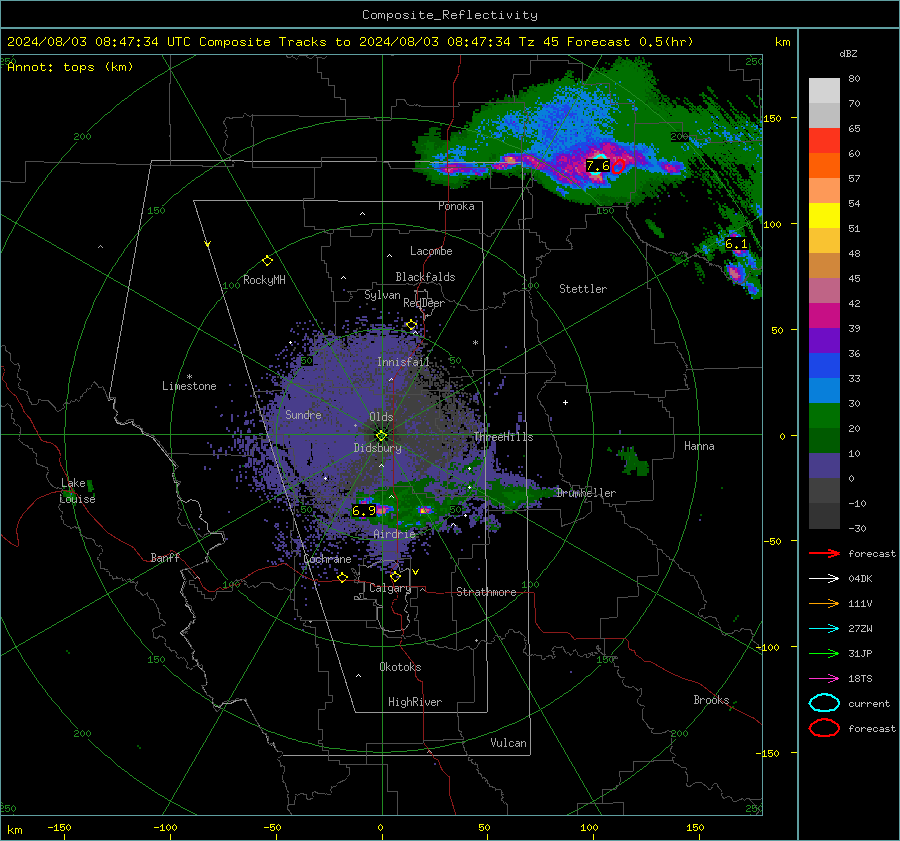Image resolution: width=900 pixels, height=841 pixels.
Task: Pick the bright yellow 54 dBZ swatch
Action: coord(824,215)
